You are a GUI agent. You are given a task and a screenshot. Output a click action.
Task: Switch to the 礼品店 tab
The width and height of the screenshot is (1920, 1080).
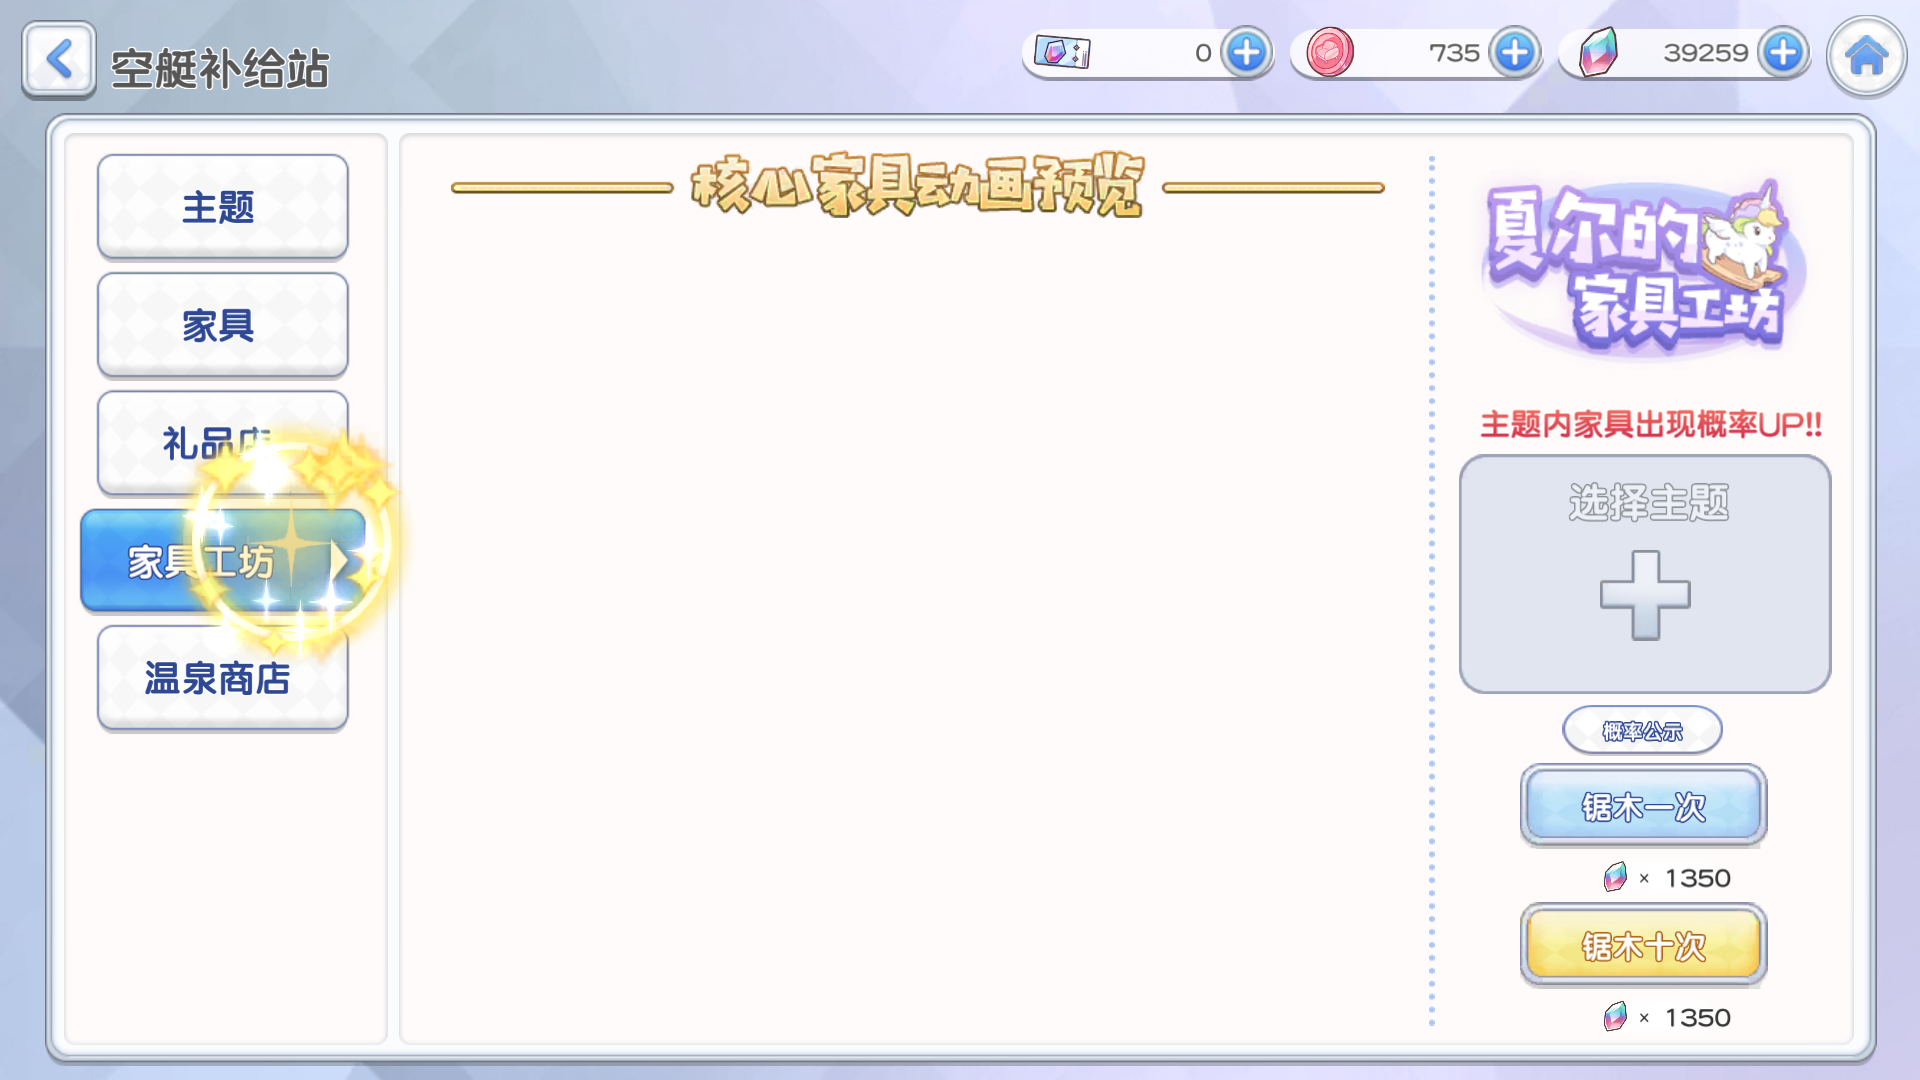pos(223,443)
